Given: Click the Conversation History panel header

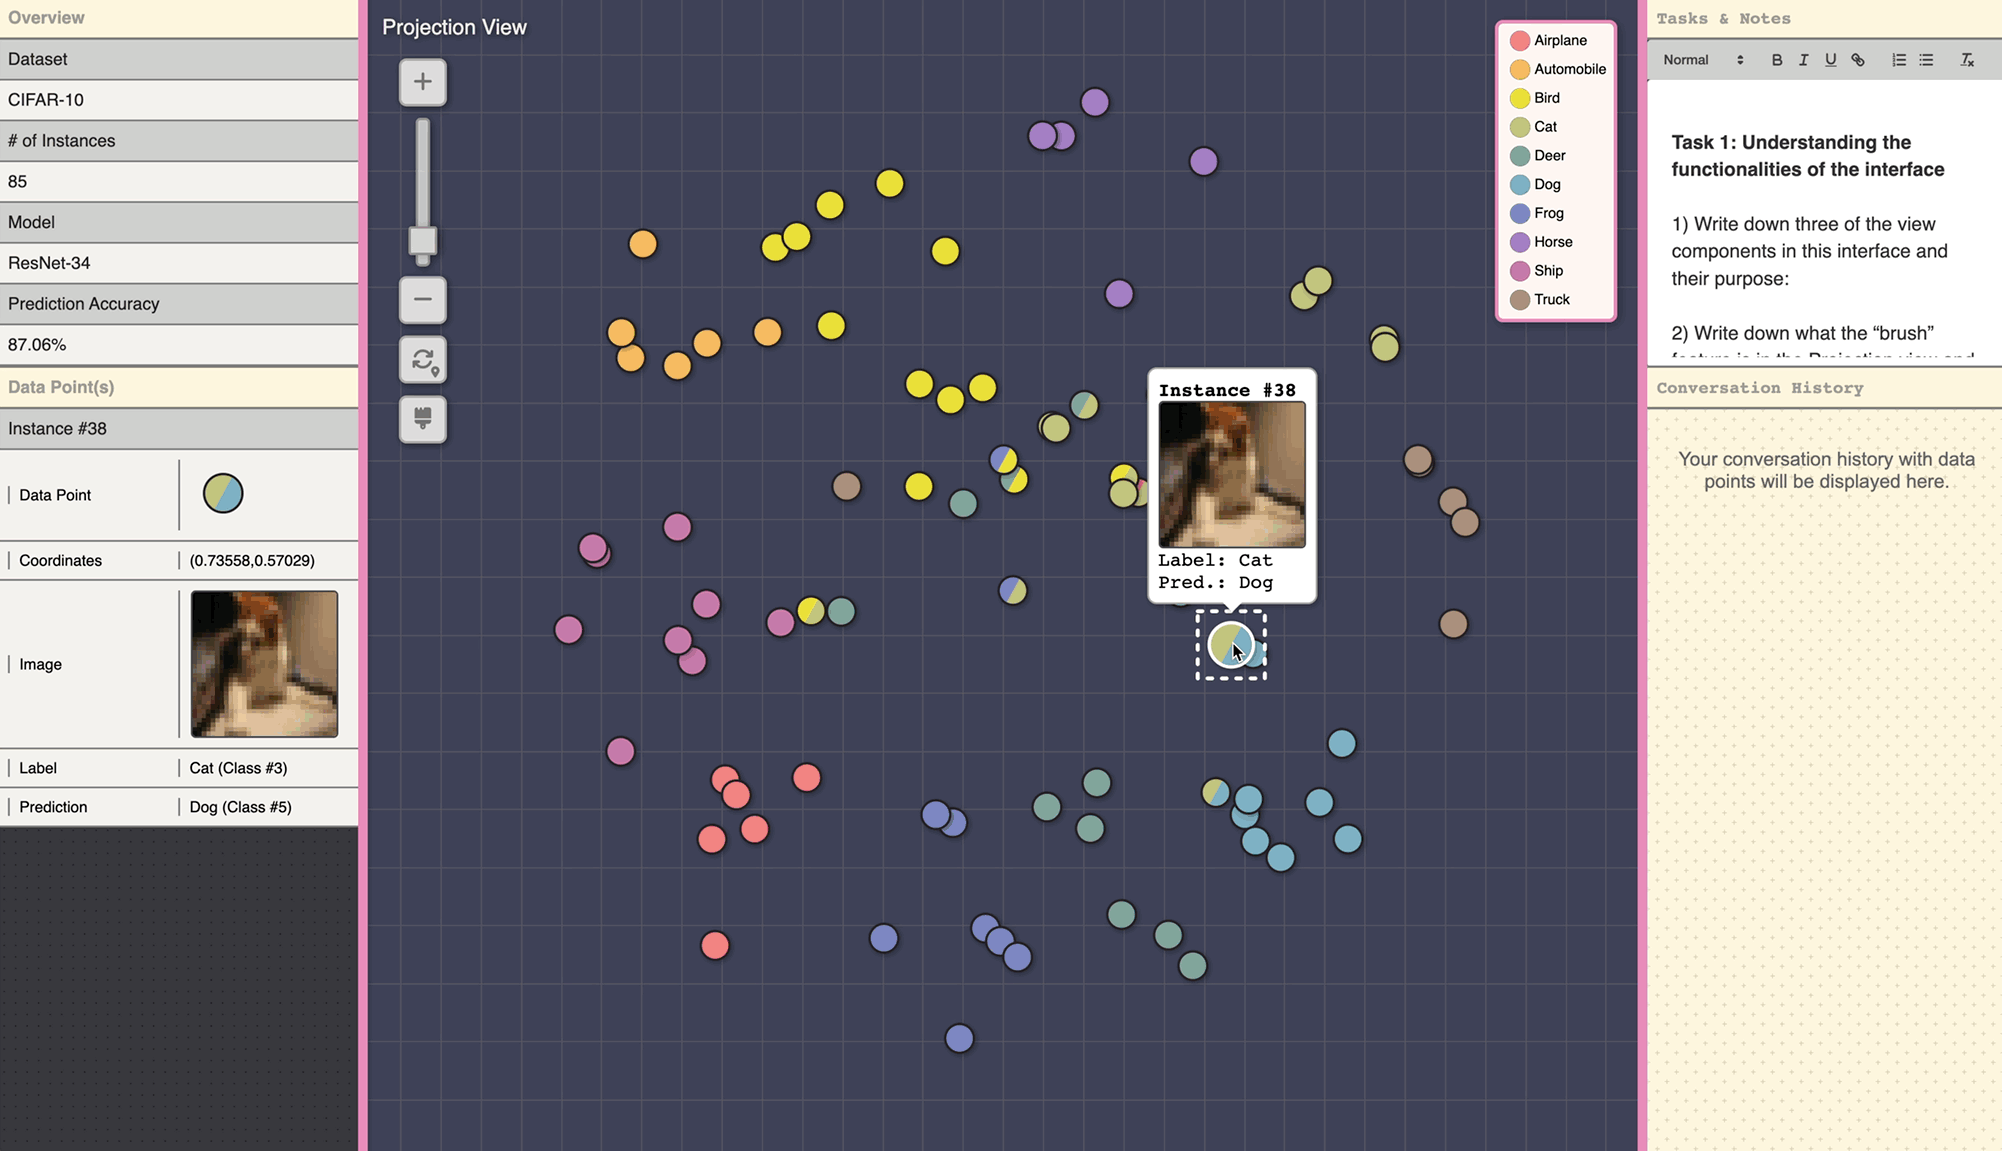Looking at the screenshot, I should pyautogui.click(x=1824, y=388).
